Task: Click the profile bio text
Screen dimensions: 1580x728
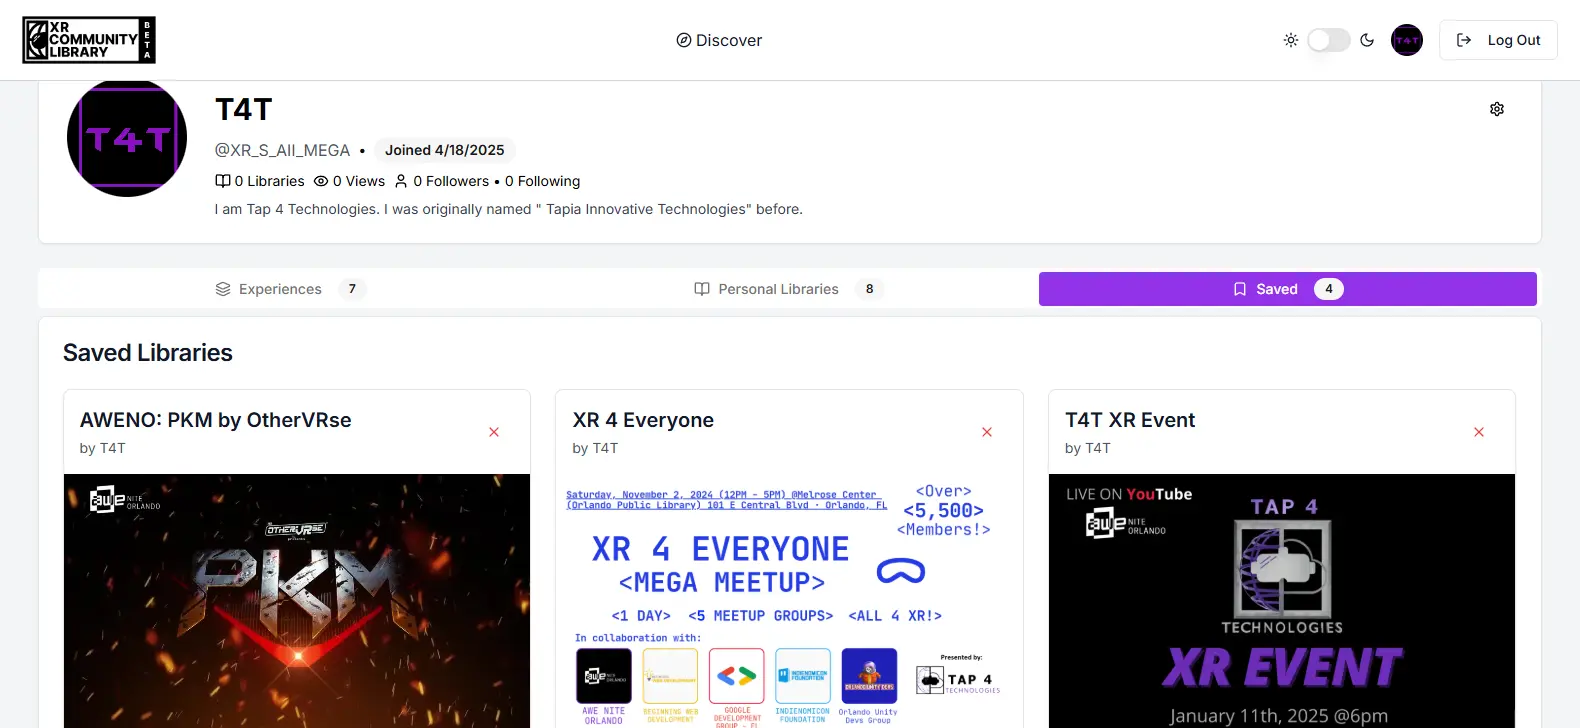Action: coord(509,209)
